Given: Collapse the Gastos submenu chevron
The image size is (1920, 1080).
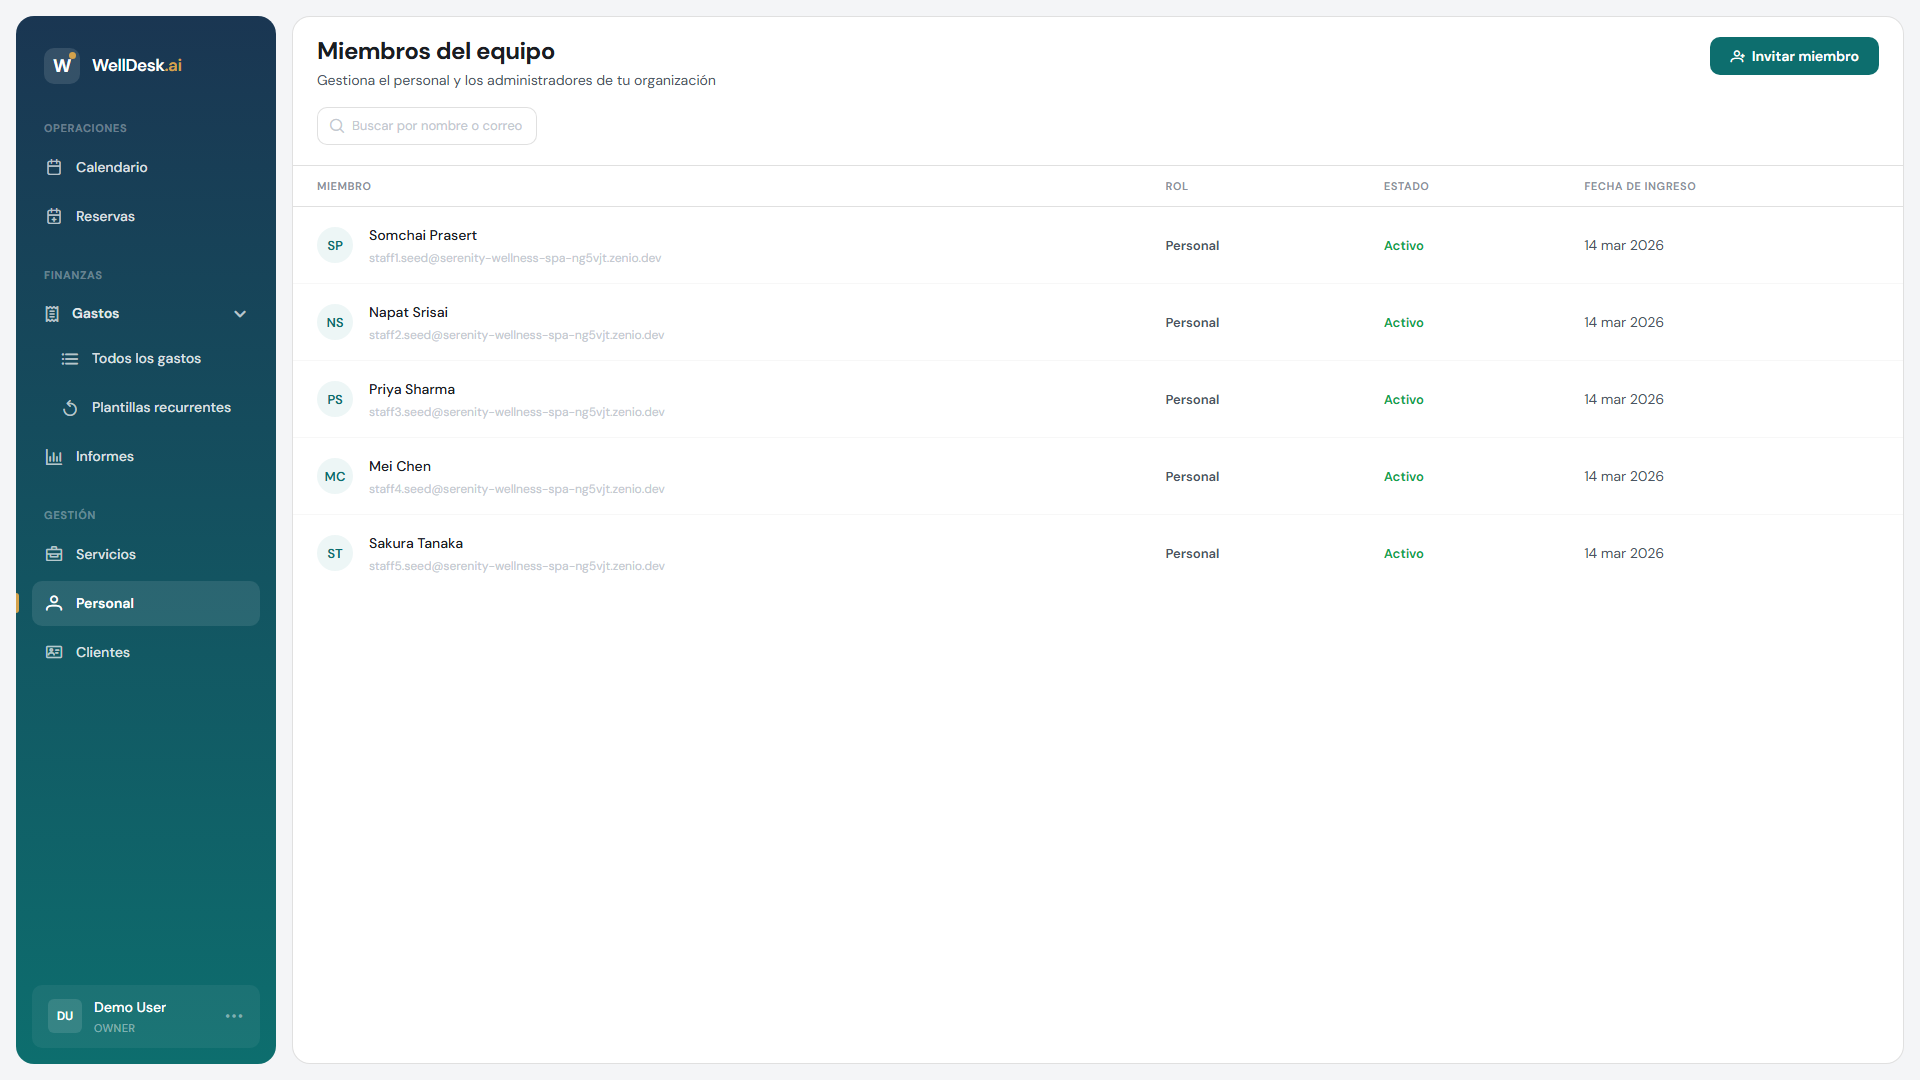Looking at the screenshot, I should coord(240,314).
